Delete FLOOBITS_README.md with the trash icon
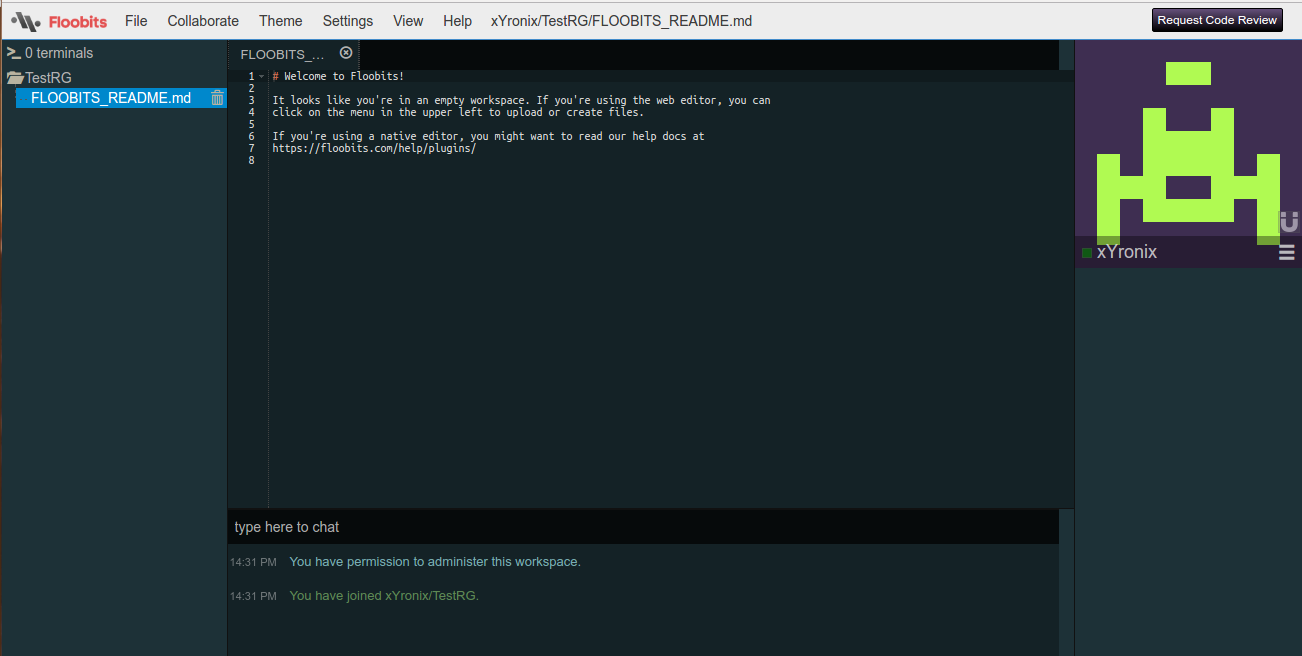 [x=217, y=98]
